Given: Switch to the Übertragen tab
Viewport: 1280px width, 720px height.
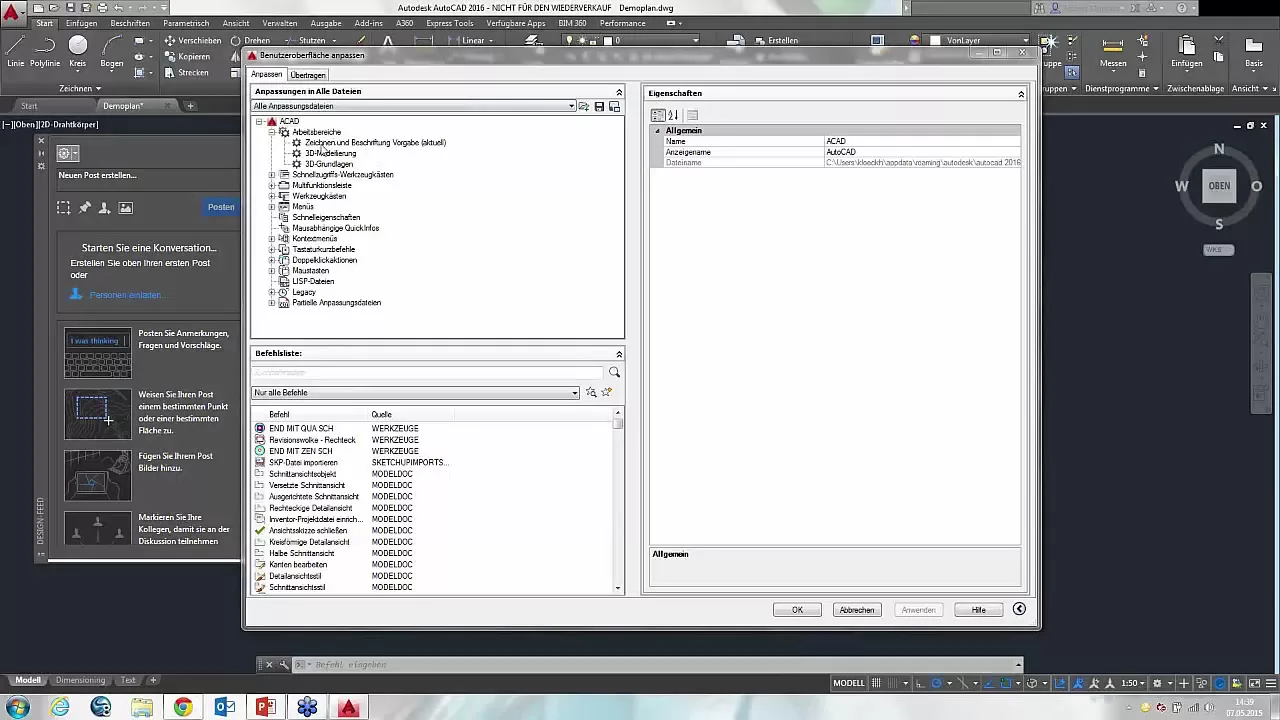Looking at the screenshot, I should 308,75.
